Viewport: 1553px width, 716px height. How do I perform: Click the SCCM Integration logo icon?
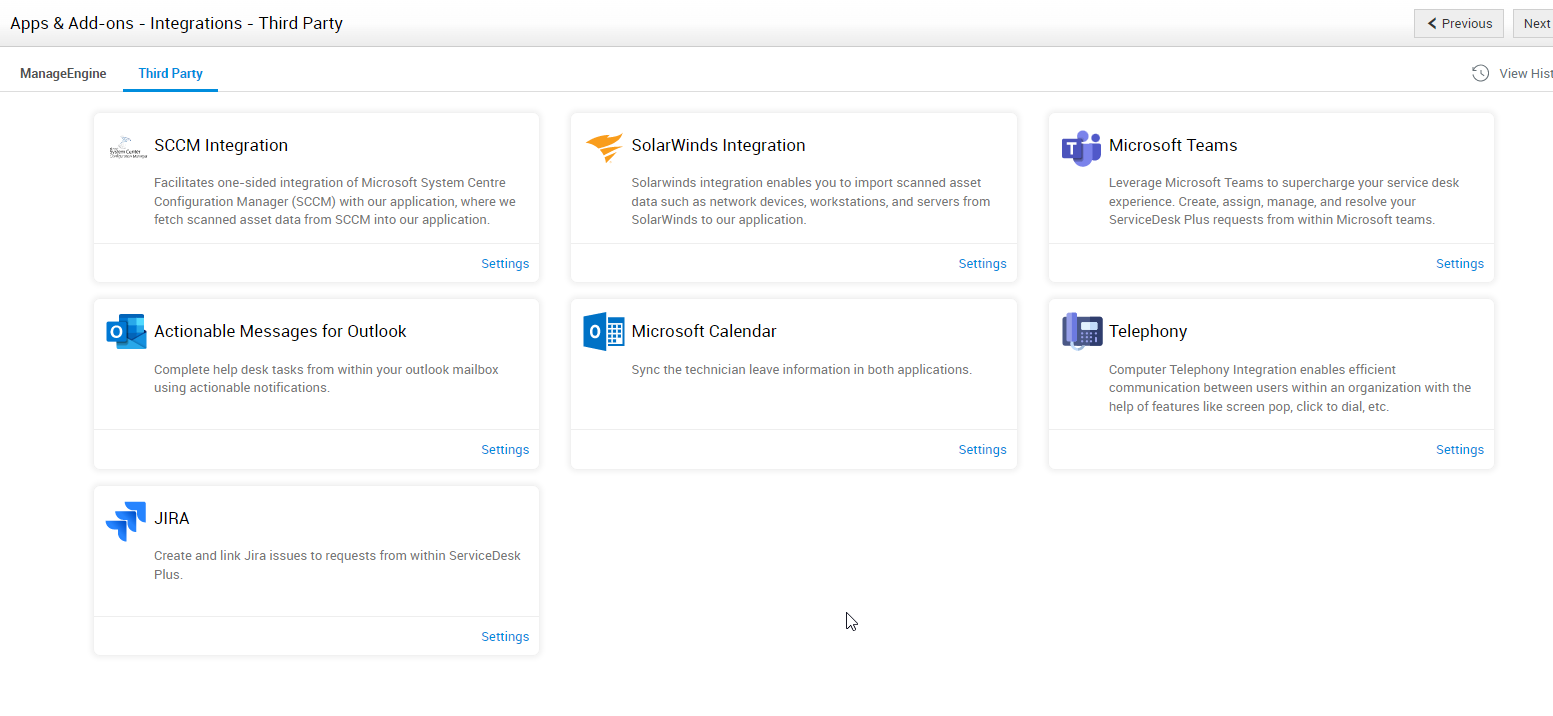tap(127, 148)
